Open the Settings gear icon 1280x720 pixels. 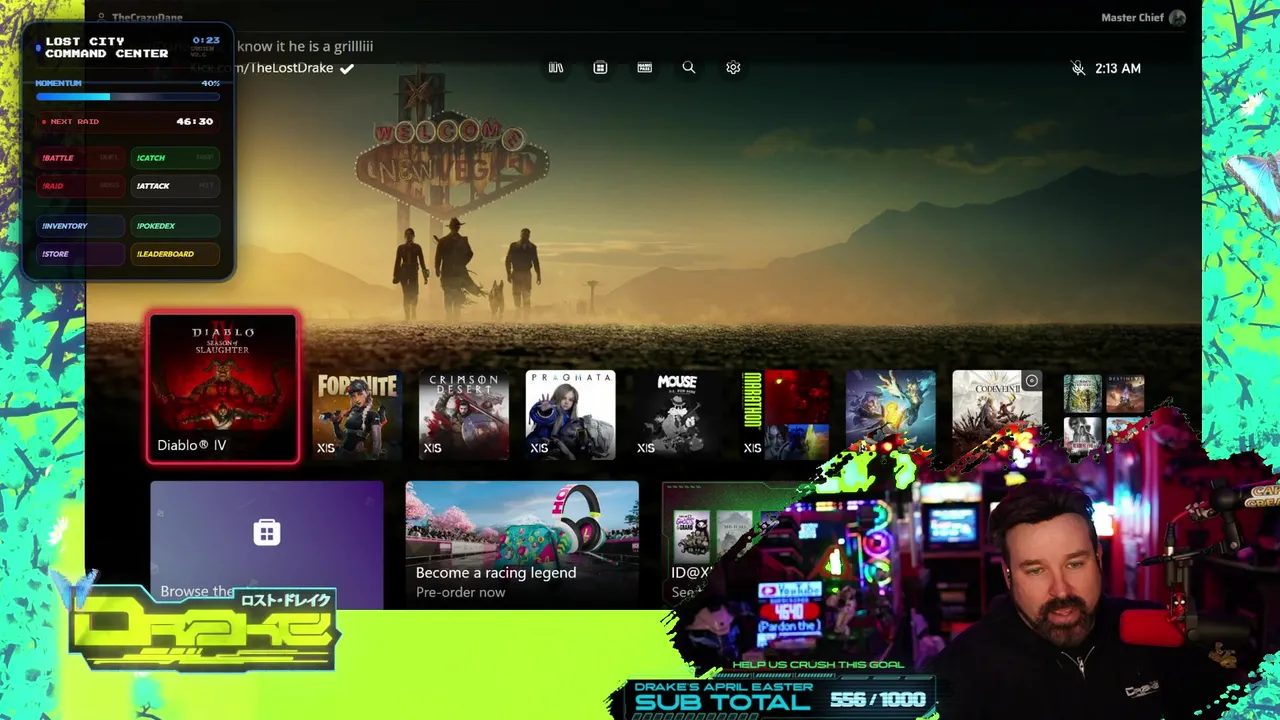coord(733,68)
